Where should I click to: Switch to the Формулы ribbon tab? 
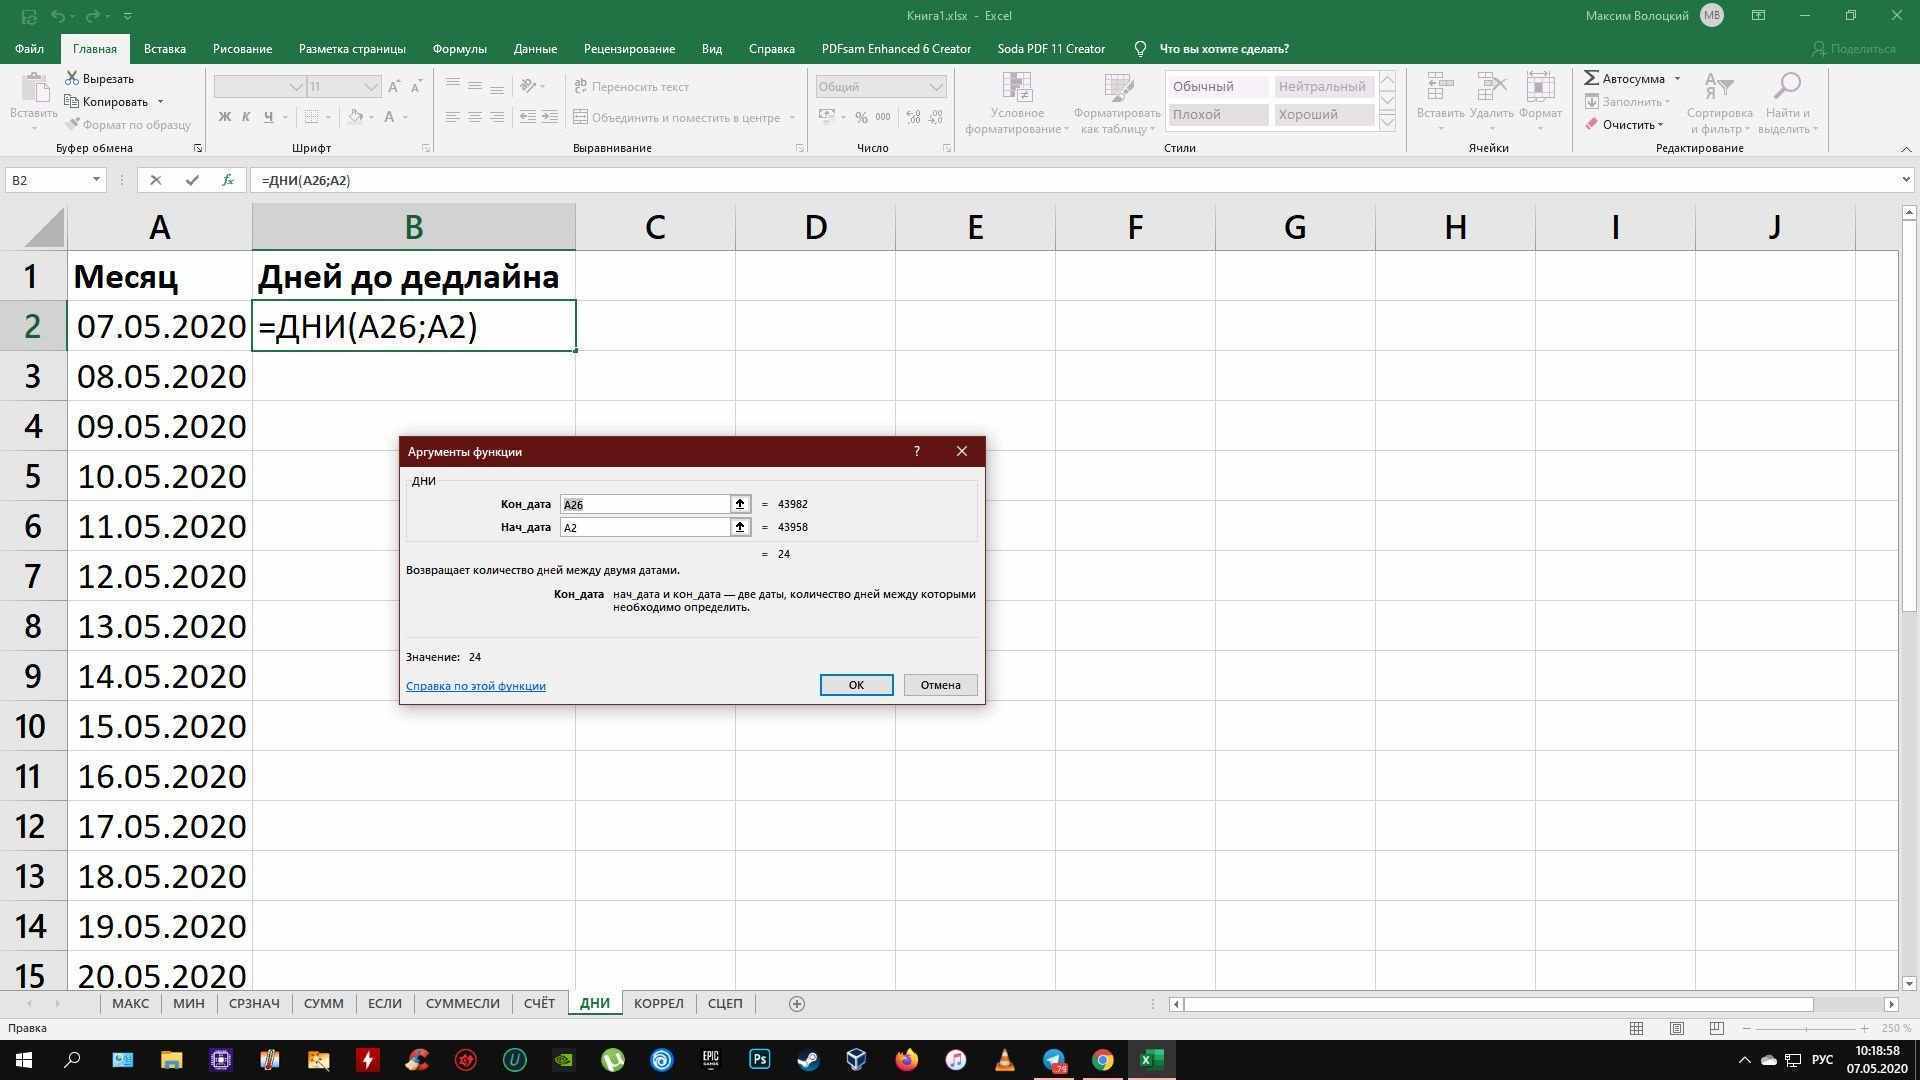click(458, 48)
